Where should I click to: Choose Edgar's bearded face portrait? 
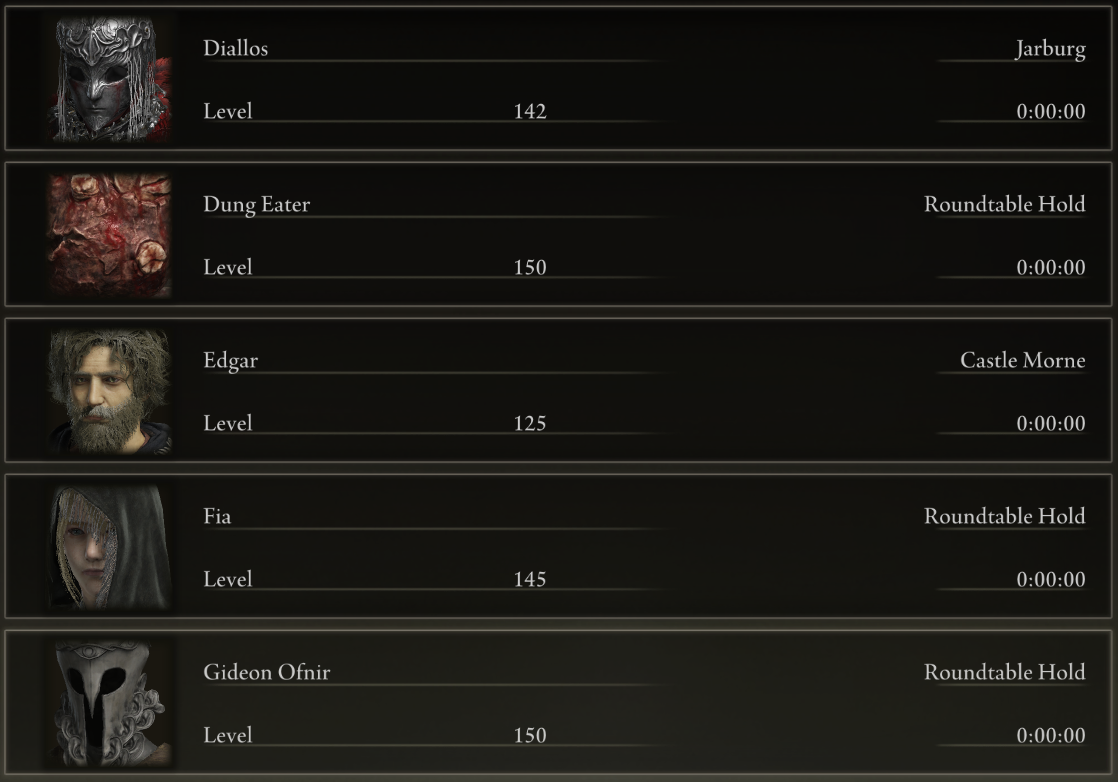tap(109, 391)
